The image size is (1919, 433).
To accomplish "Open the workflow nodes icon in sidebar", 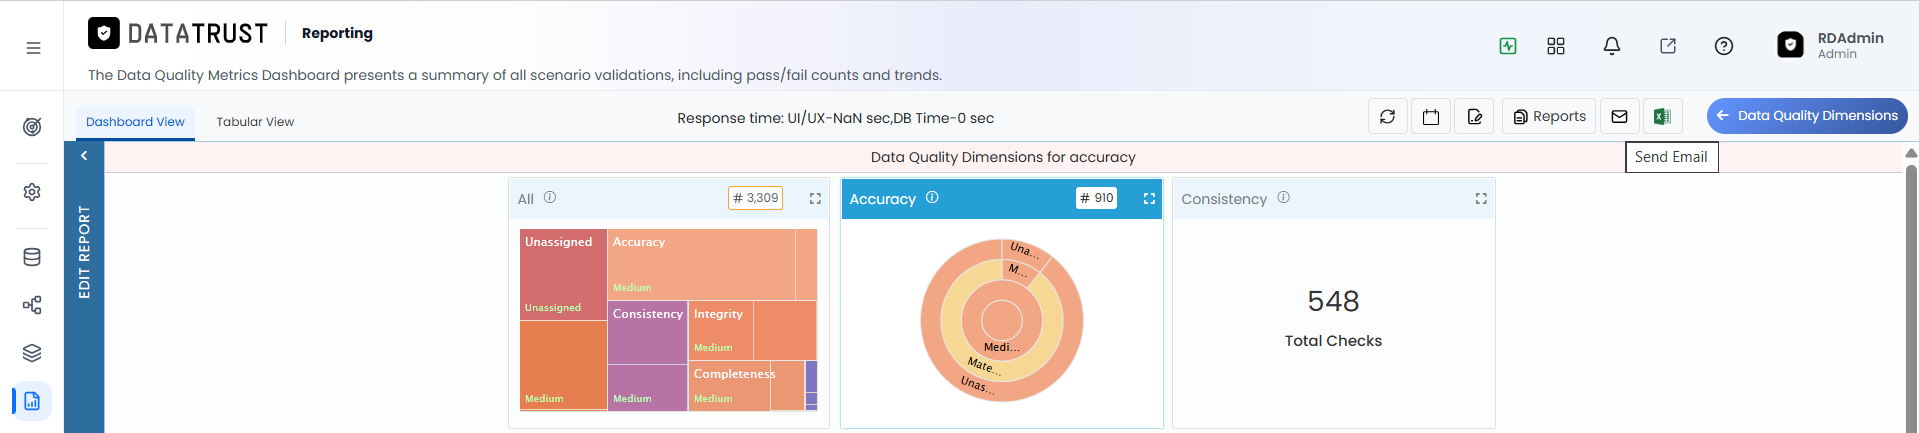I will point(32,305).
